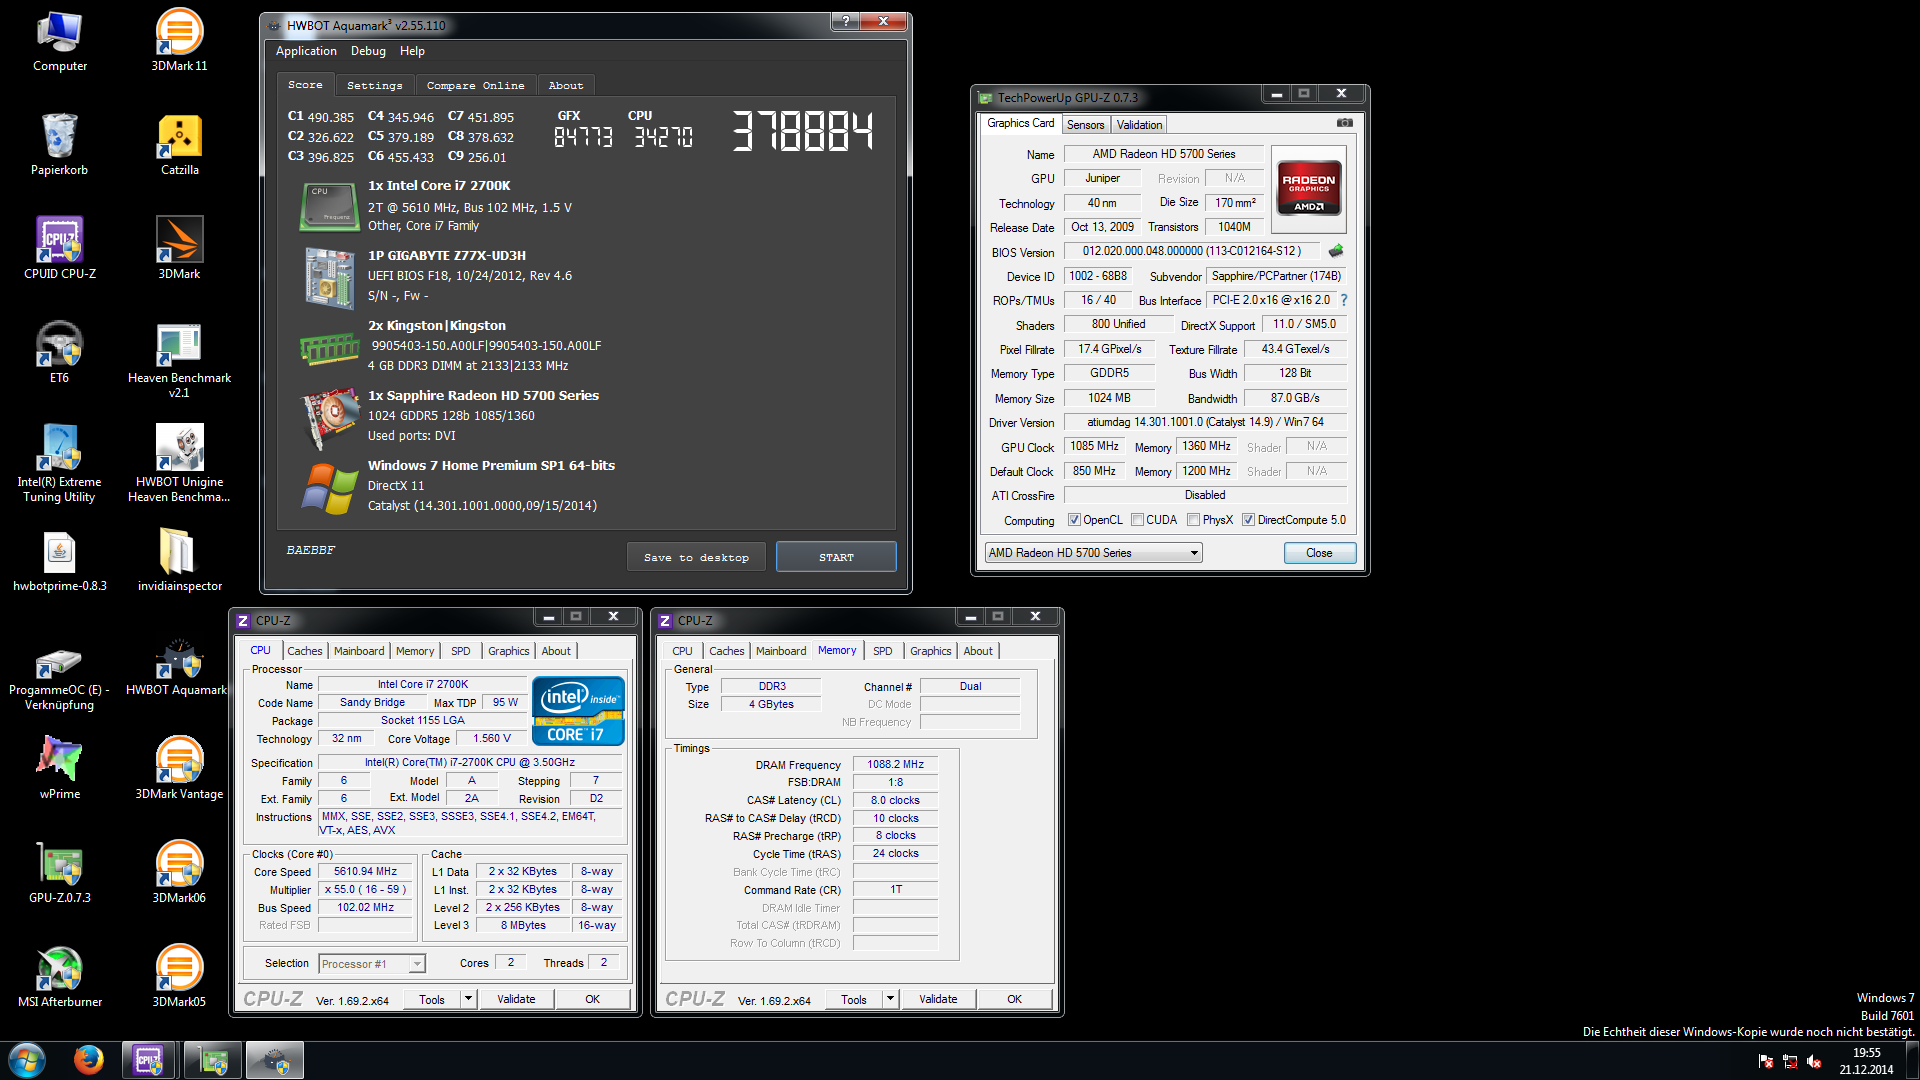Image resolution: width=1920 pixels, height=1080 pixels.
Task: Open Processor #1 selection dropdown
Action: pyautogui.click(x=372, y=964)
